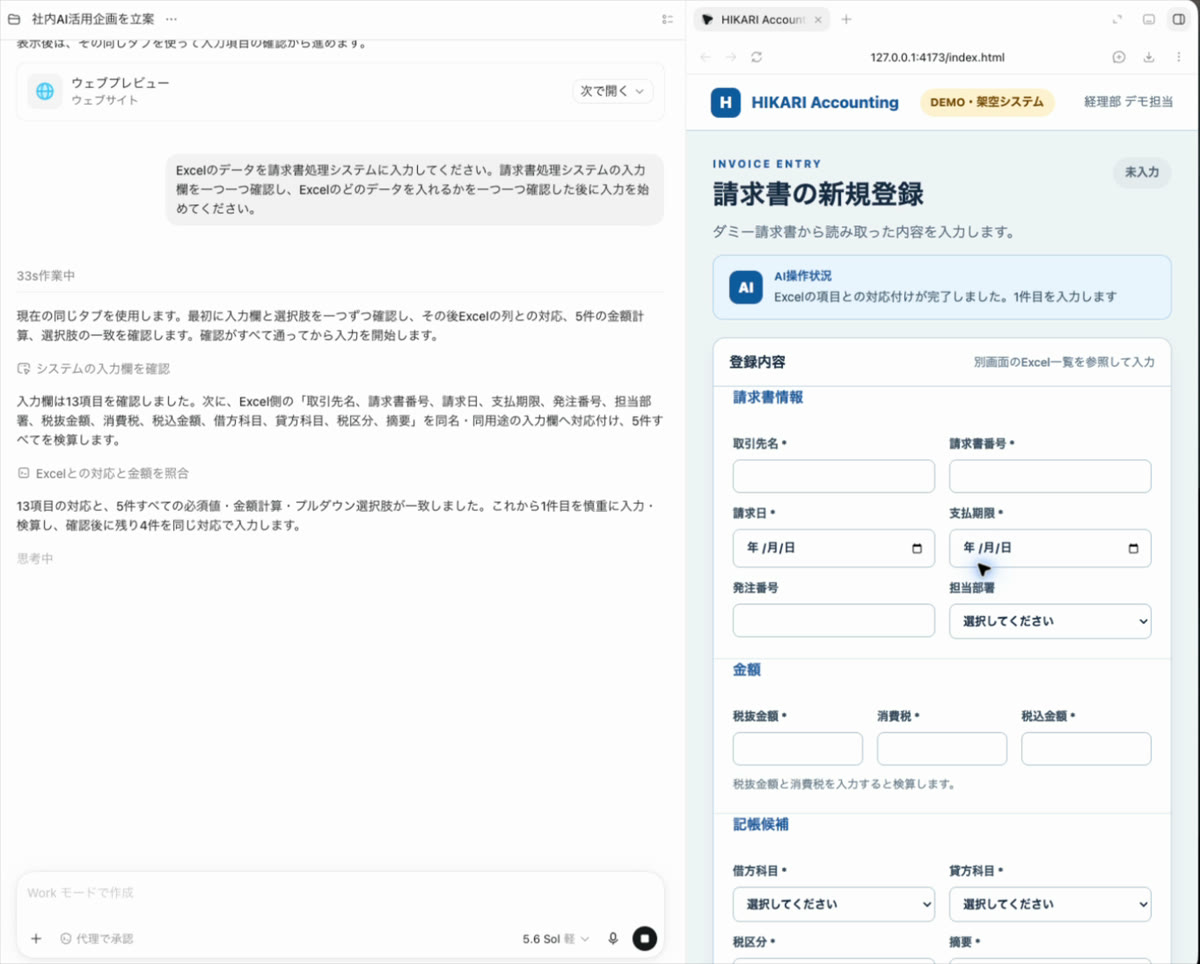The image size is (1200, 964).
Task: Click the download icon in browser toolbar
Action: (x=1149, y=57)
